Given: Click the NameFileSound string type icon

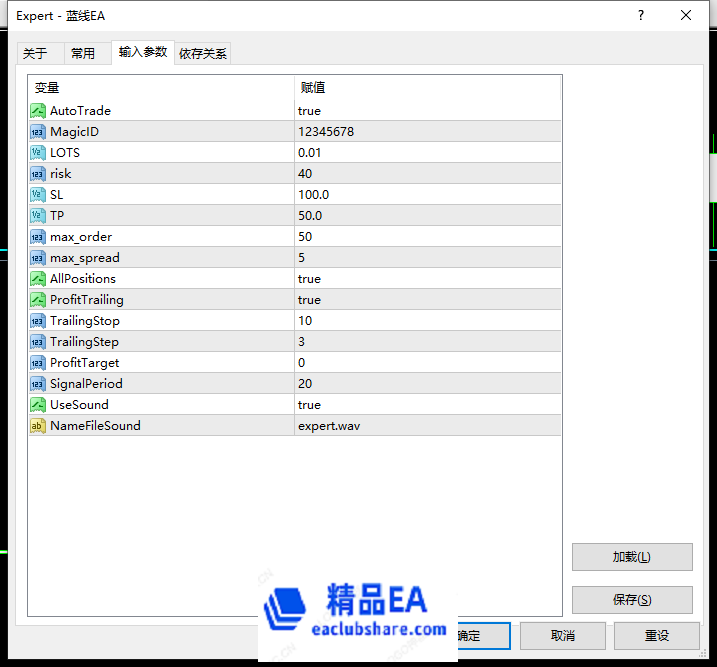Looking at the screenshot, I should [38, 426].
